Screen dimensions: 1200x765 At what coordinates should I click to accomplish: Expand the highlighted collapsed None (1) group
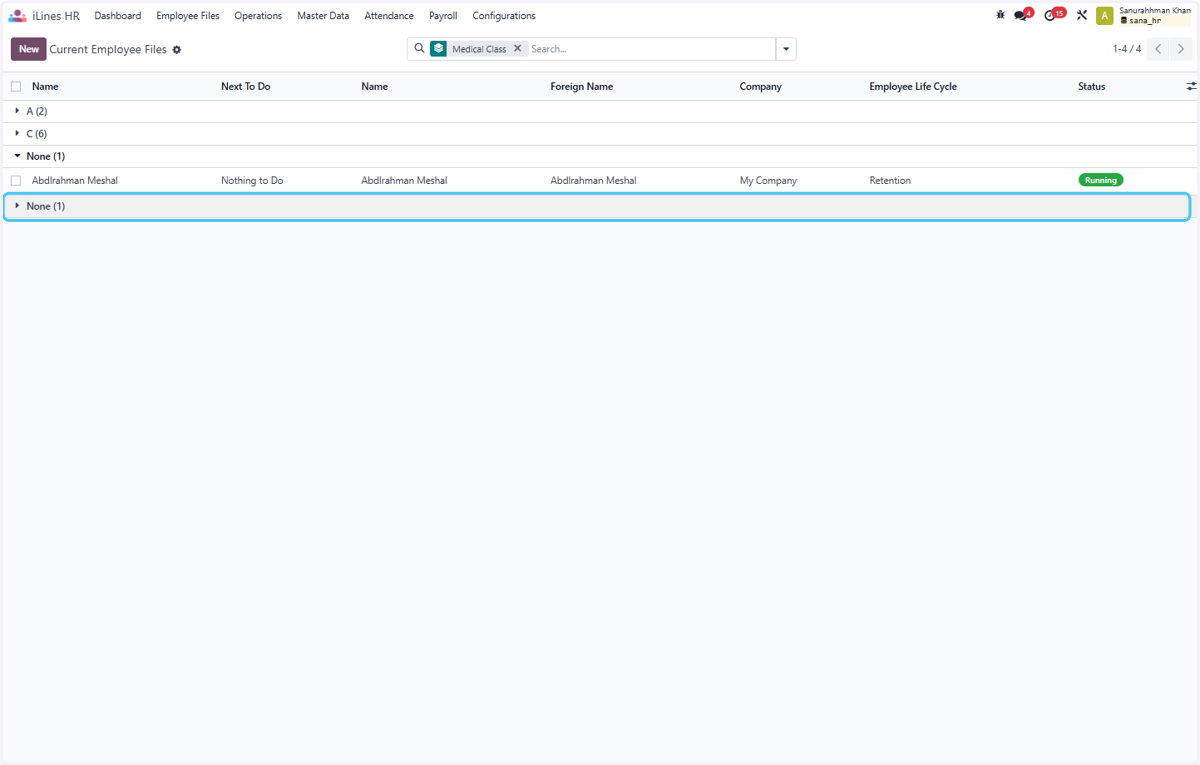(597, 206)
